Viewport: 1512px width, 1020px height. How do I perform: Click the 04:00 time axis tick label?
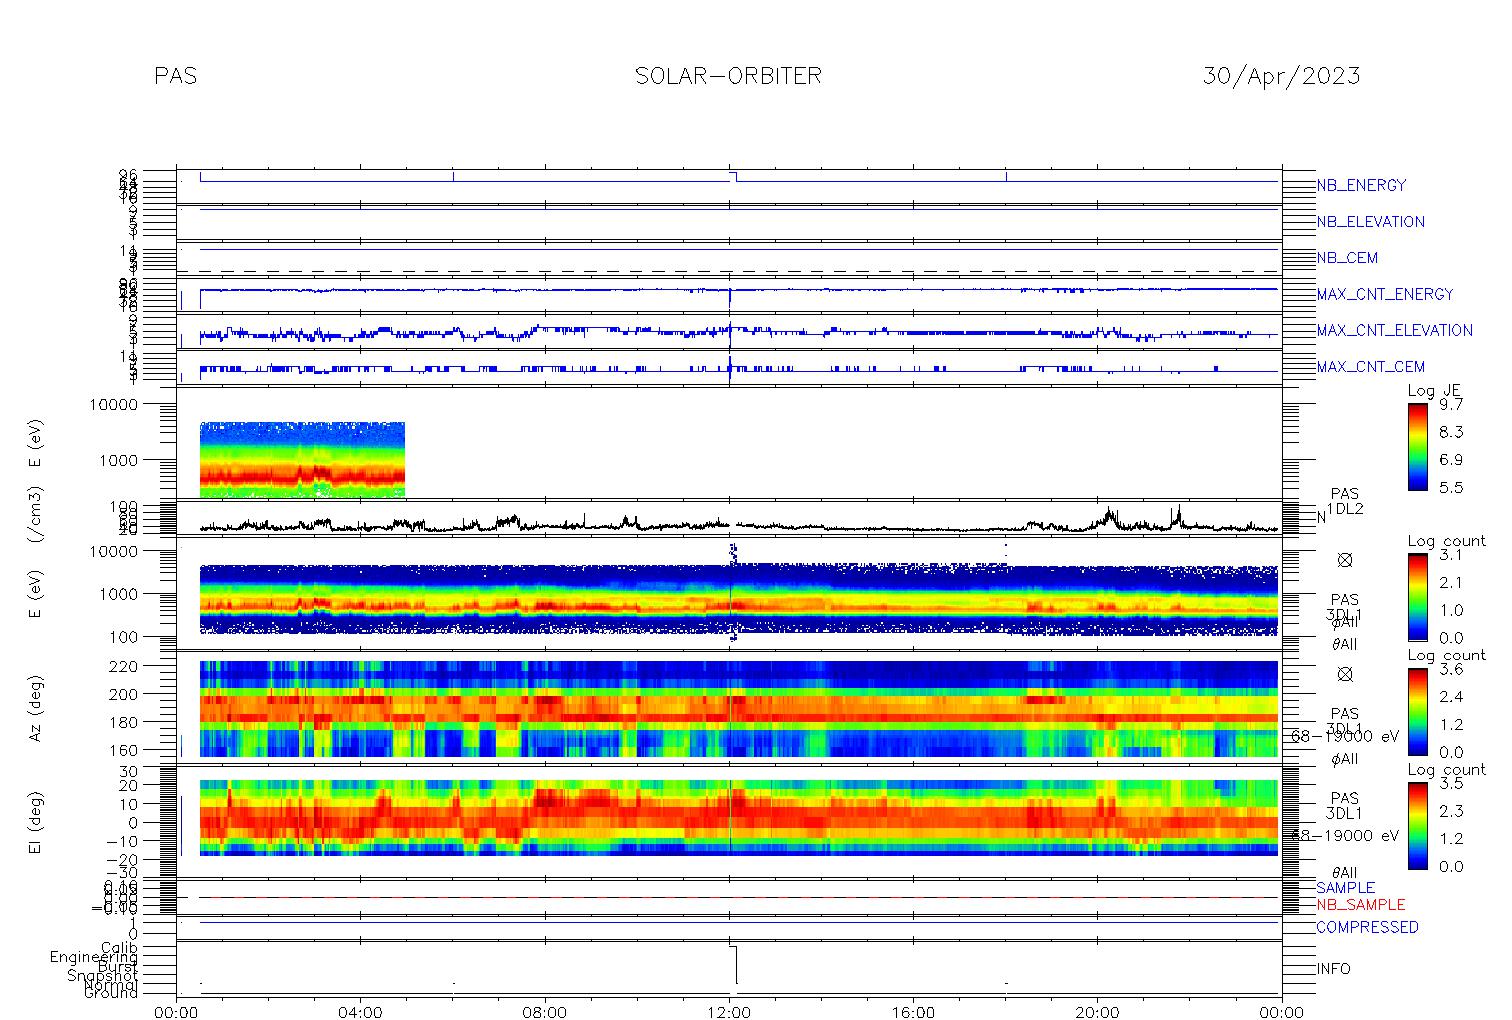(x=360, y=1011)
